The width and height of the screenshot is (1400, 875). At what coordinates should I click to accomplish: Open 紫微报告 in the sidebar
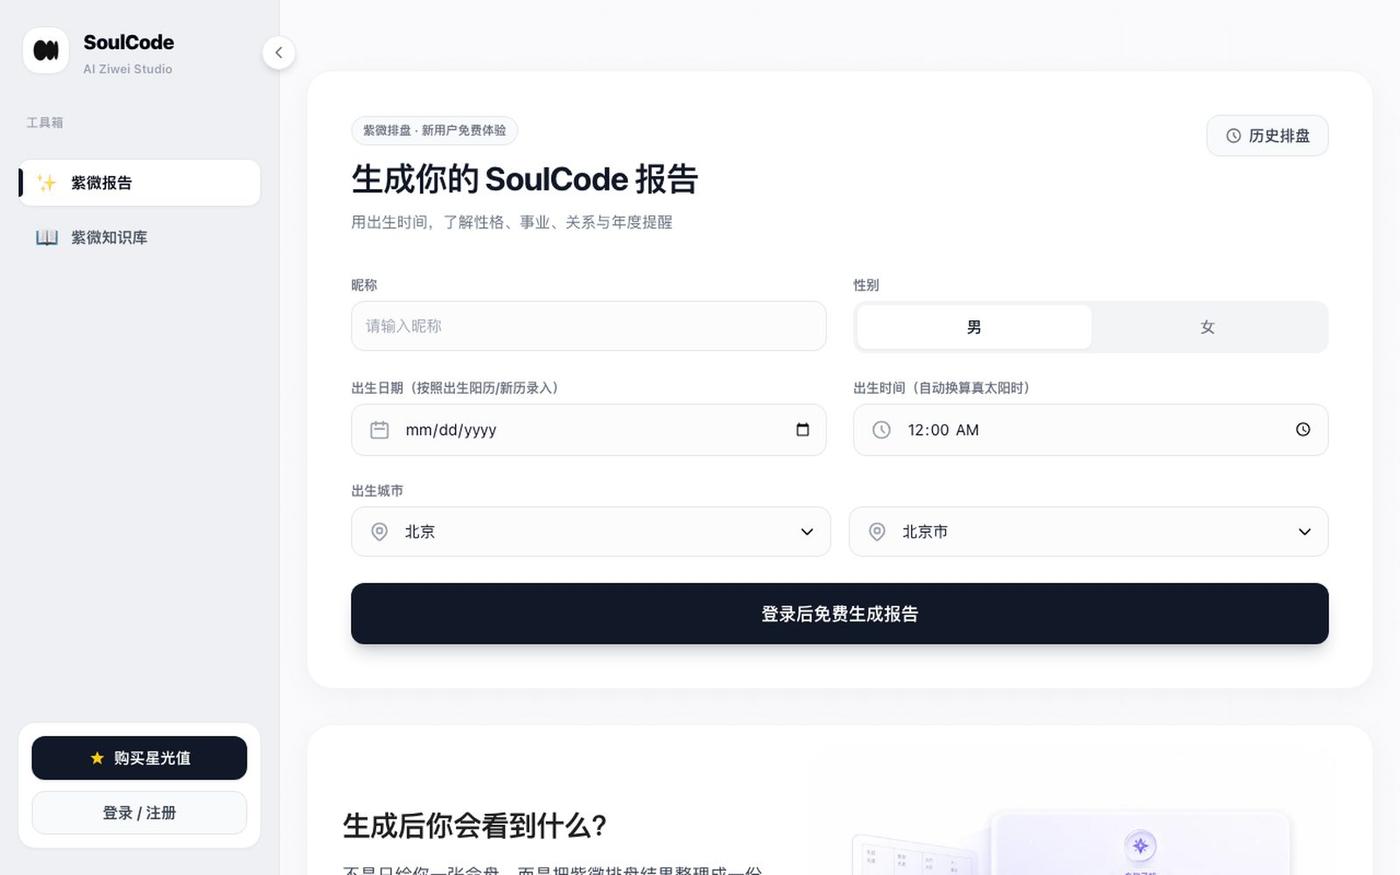coord(140,183)
